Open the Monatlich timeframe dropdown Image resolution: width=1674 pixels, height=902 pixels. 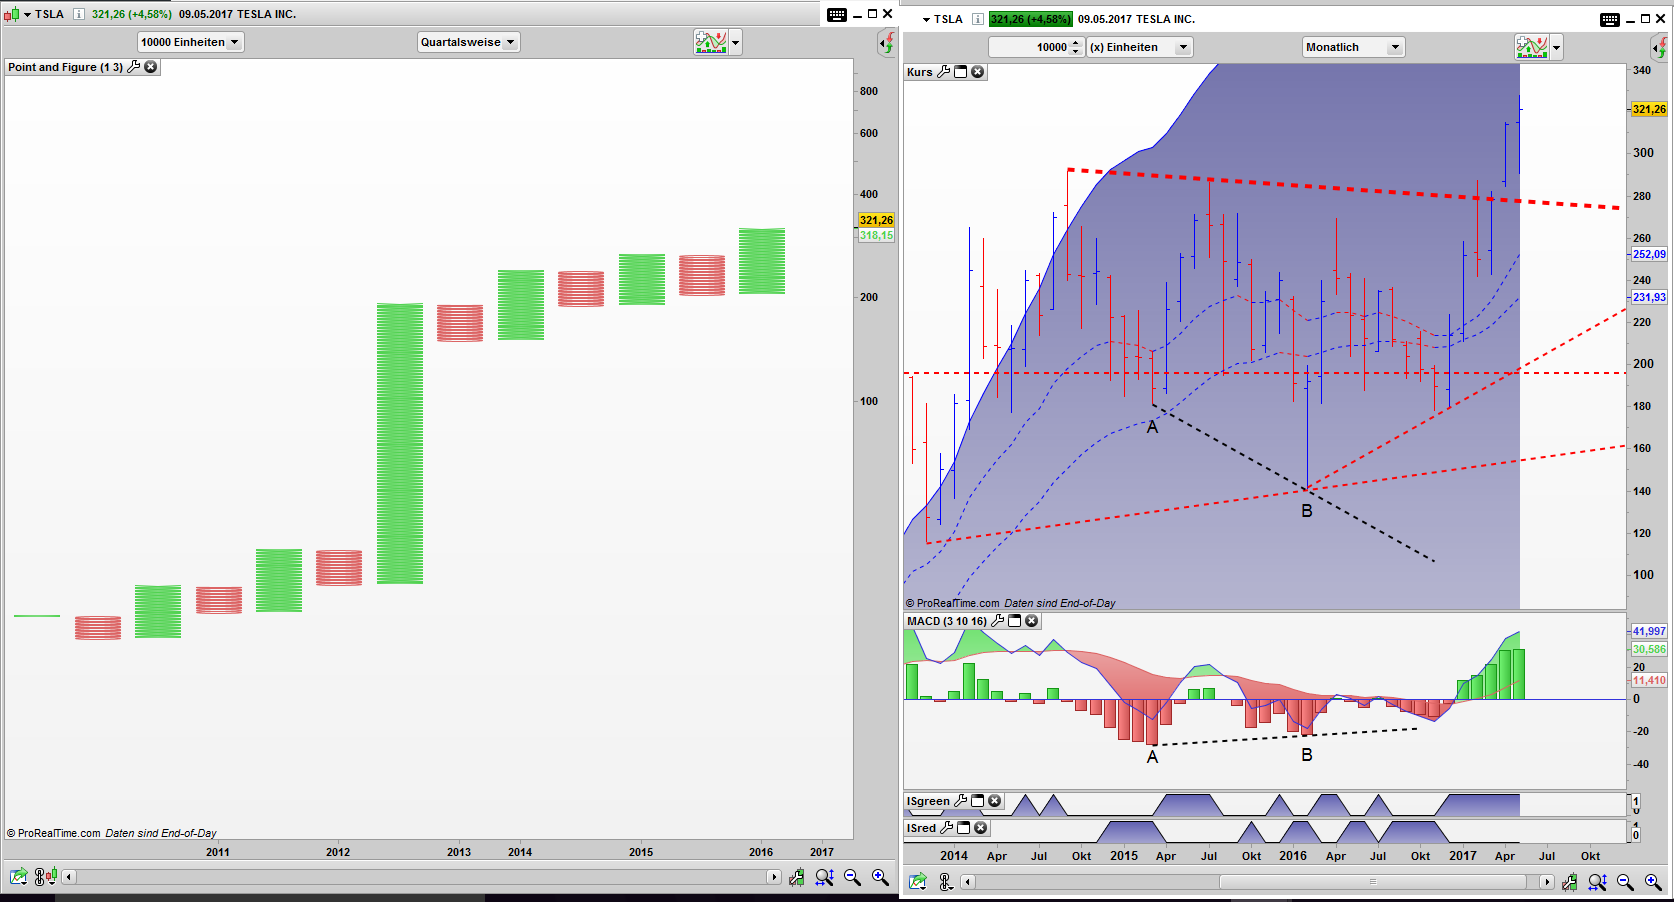point(1353,47)
